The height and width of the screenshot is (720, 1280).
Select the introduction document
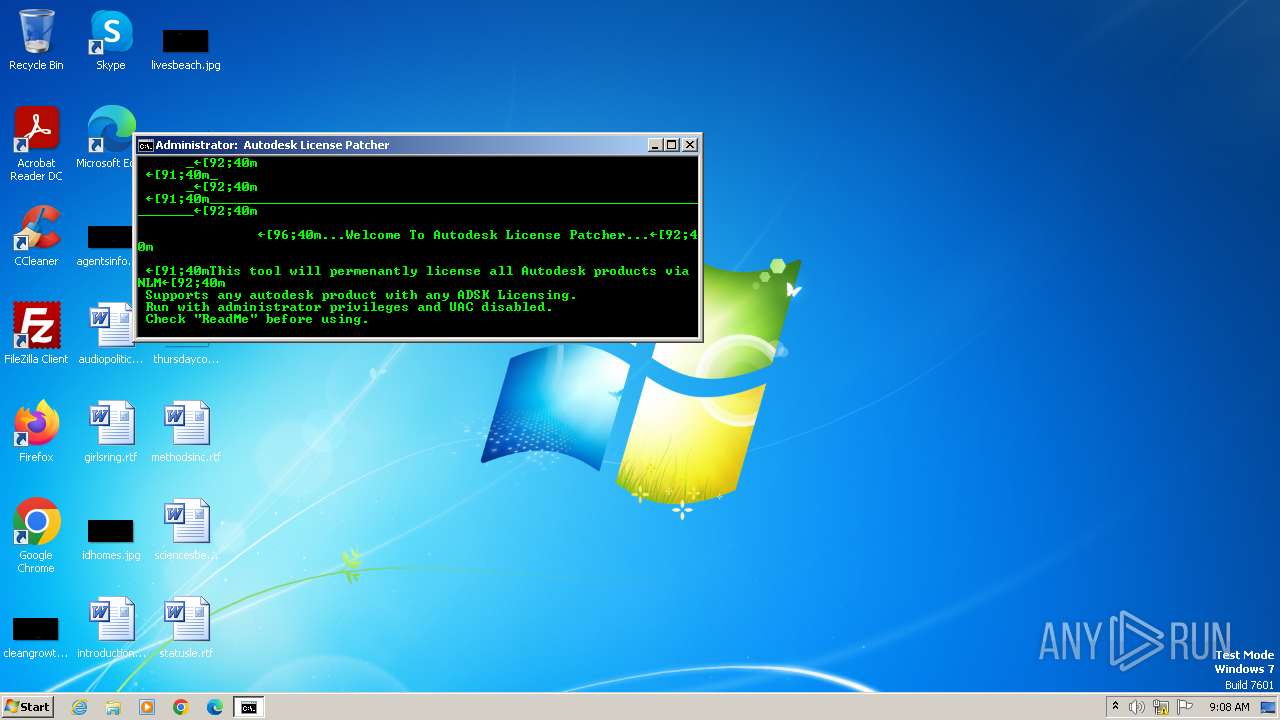click(x=111, y=628)
